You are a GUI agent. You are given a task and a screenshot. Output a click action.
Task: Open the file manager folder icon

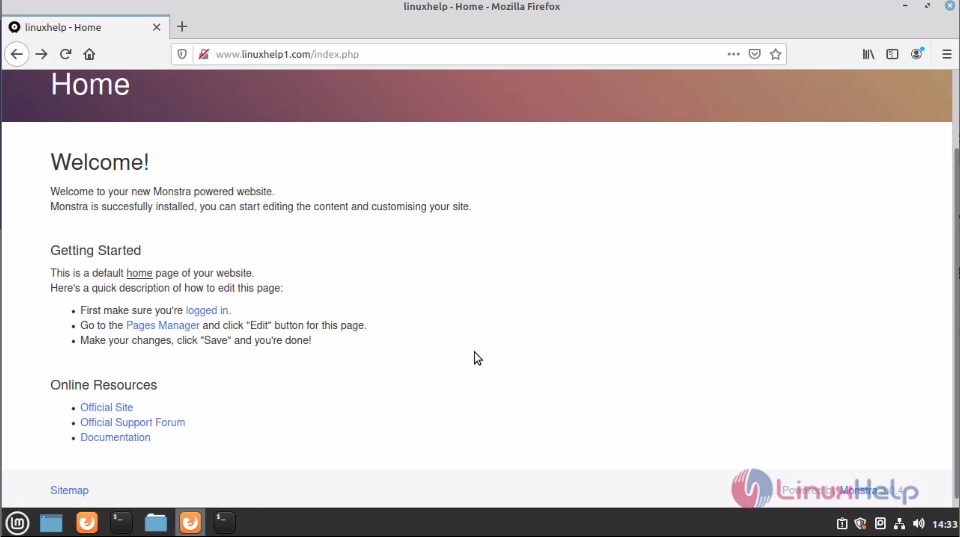tap(156, 522)
